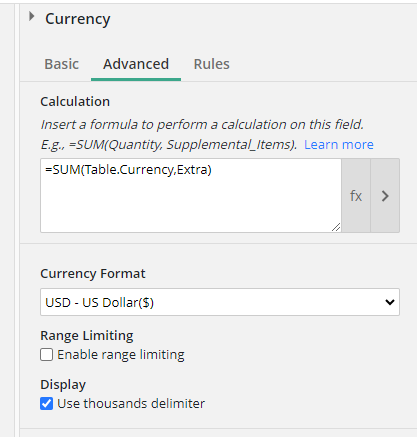The width and height of the screenshot is (417, 437).
Task: Click the down arrow of Currency Format selector
Action: [x=390, y=302]
